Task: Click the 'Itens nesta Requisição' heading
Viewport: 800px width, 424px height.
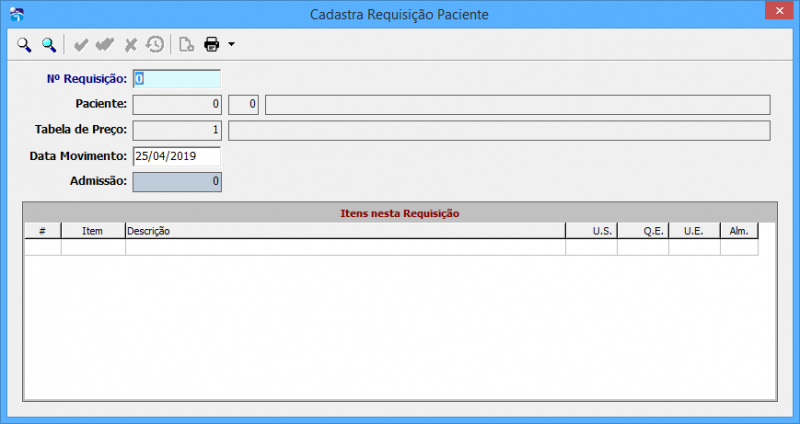Action: tap(399, 213)
